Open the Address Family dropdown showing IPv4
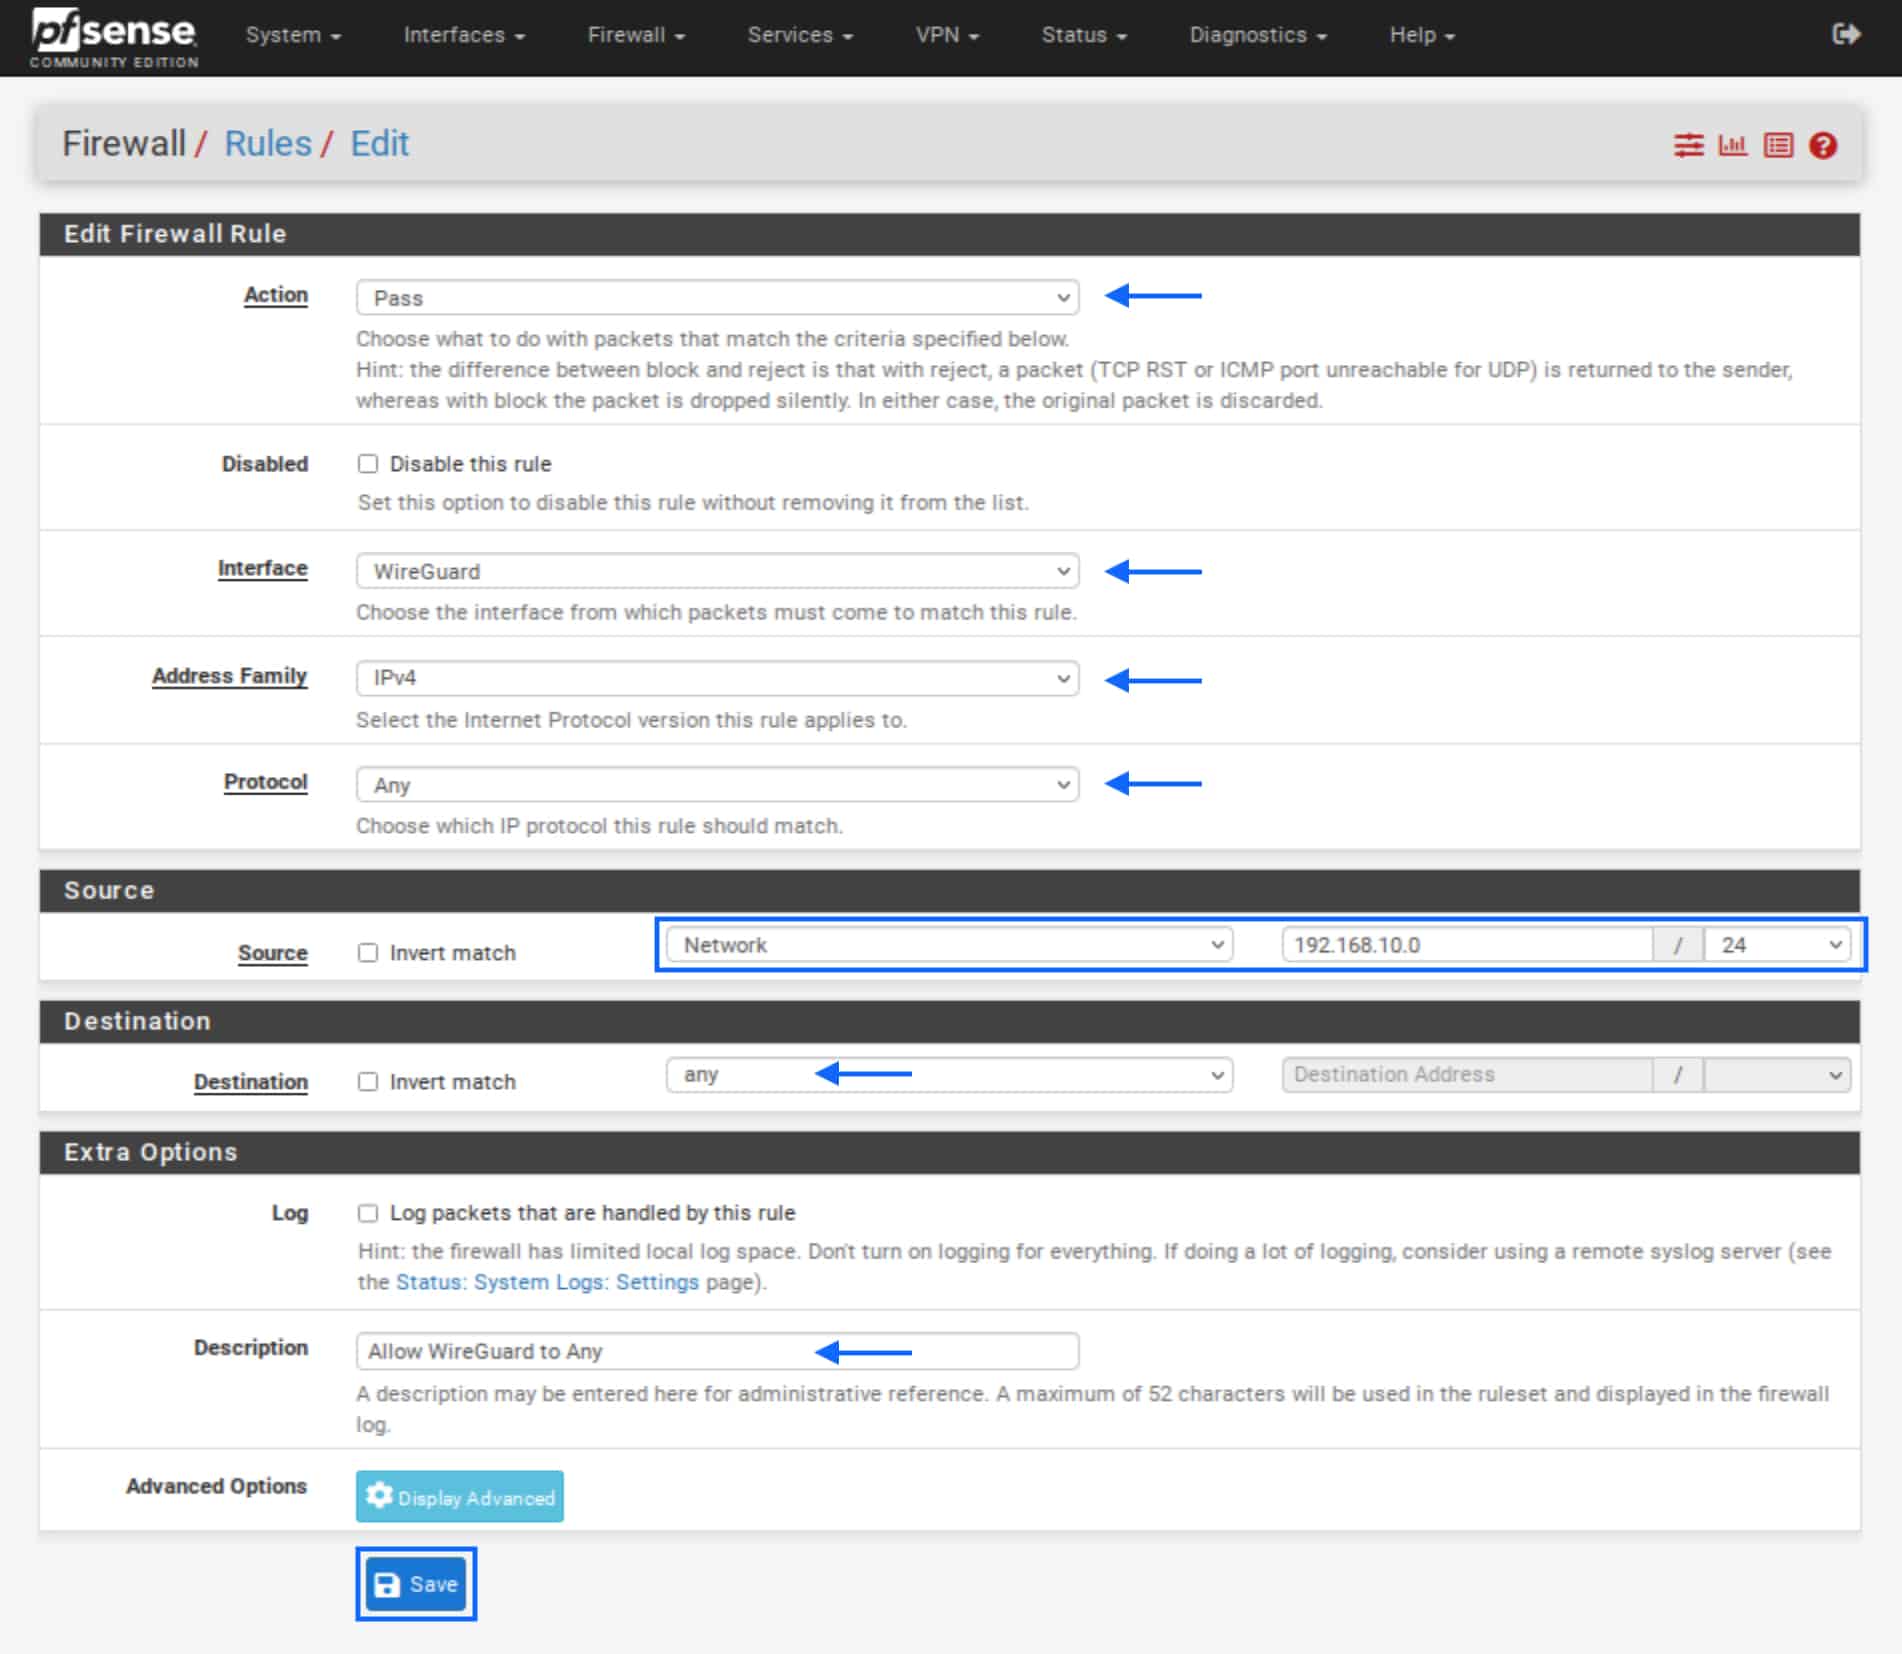 [717, 678]
